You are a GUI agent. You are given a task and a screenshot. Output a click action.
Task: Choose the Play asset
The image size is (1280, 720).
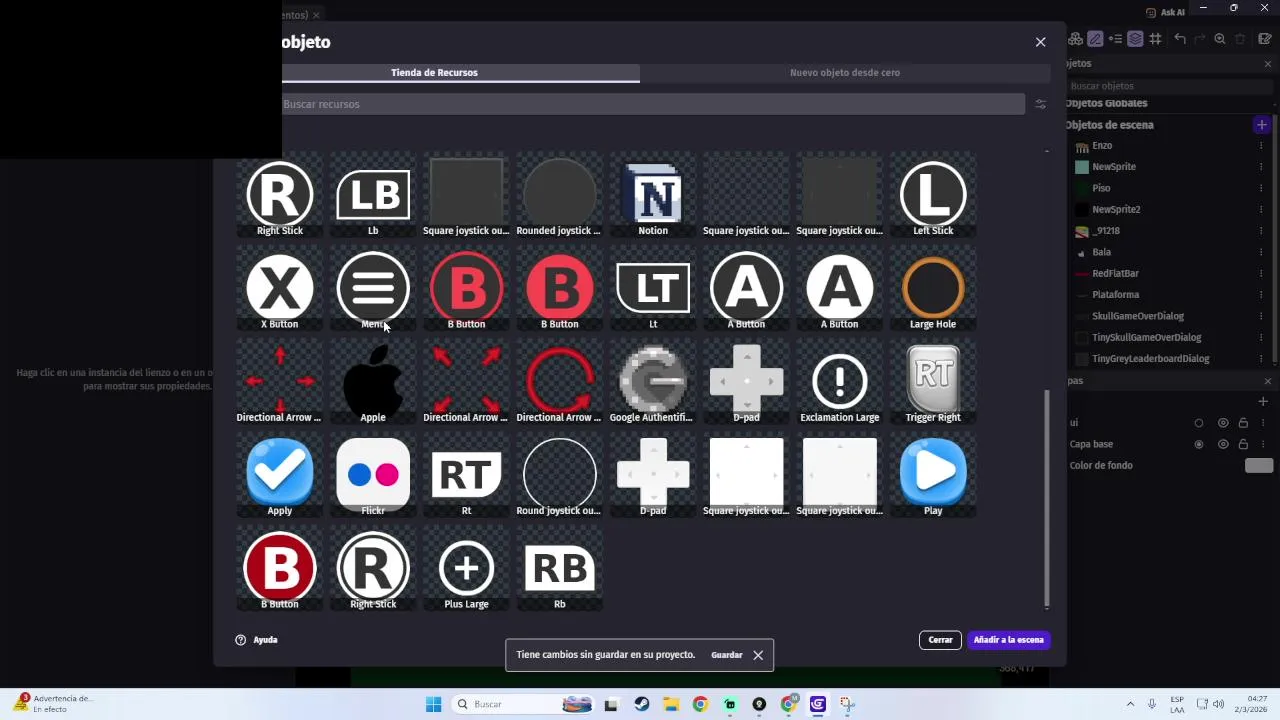click(x=933, y=474)
